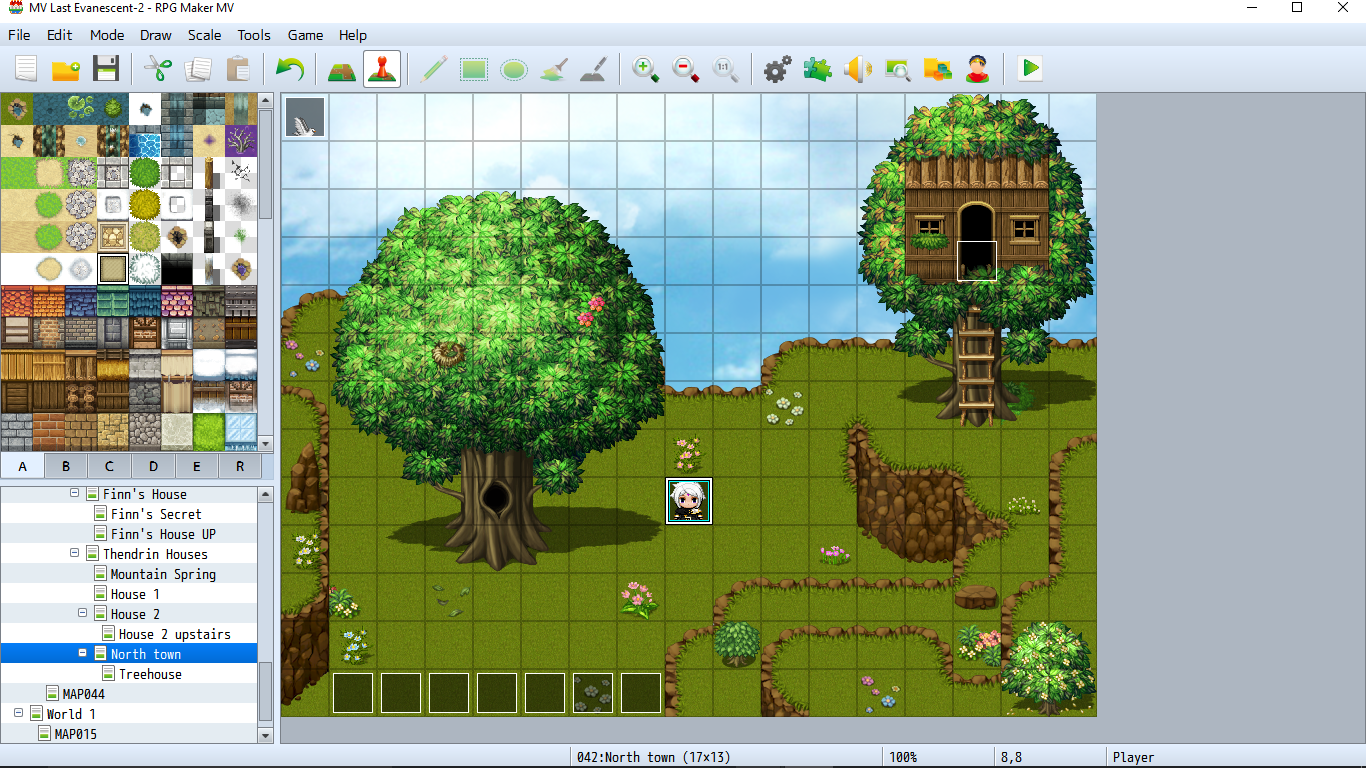1366x768 pixels.
Task: Select the Mountain Spring map
Action: coord(163,574)
